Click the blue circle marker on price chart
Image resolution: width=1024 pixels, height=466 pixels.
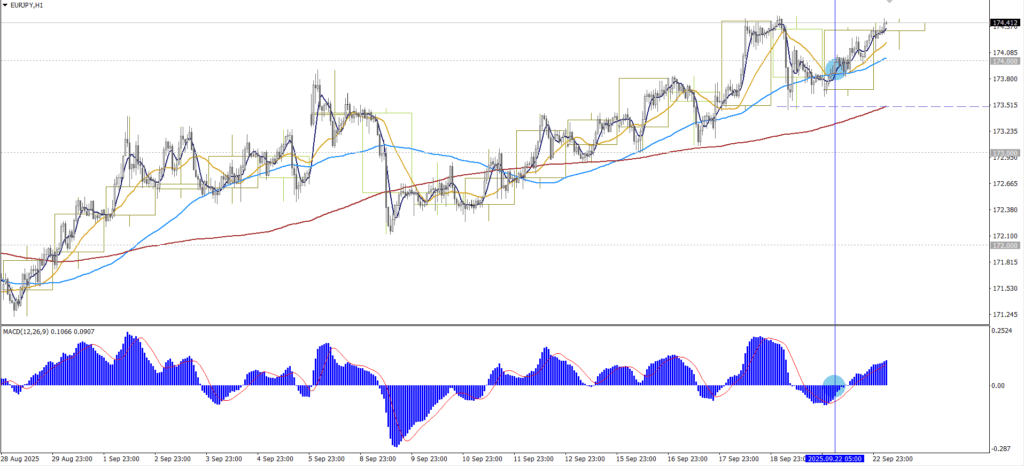point(836,68)
